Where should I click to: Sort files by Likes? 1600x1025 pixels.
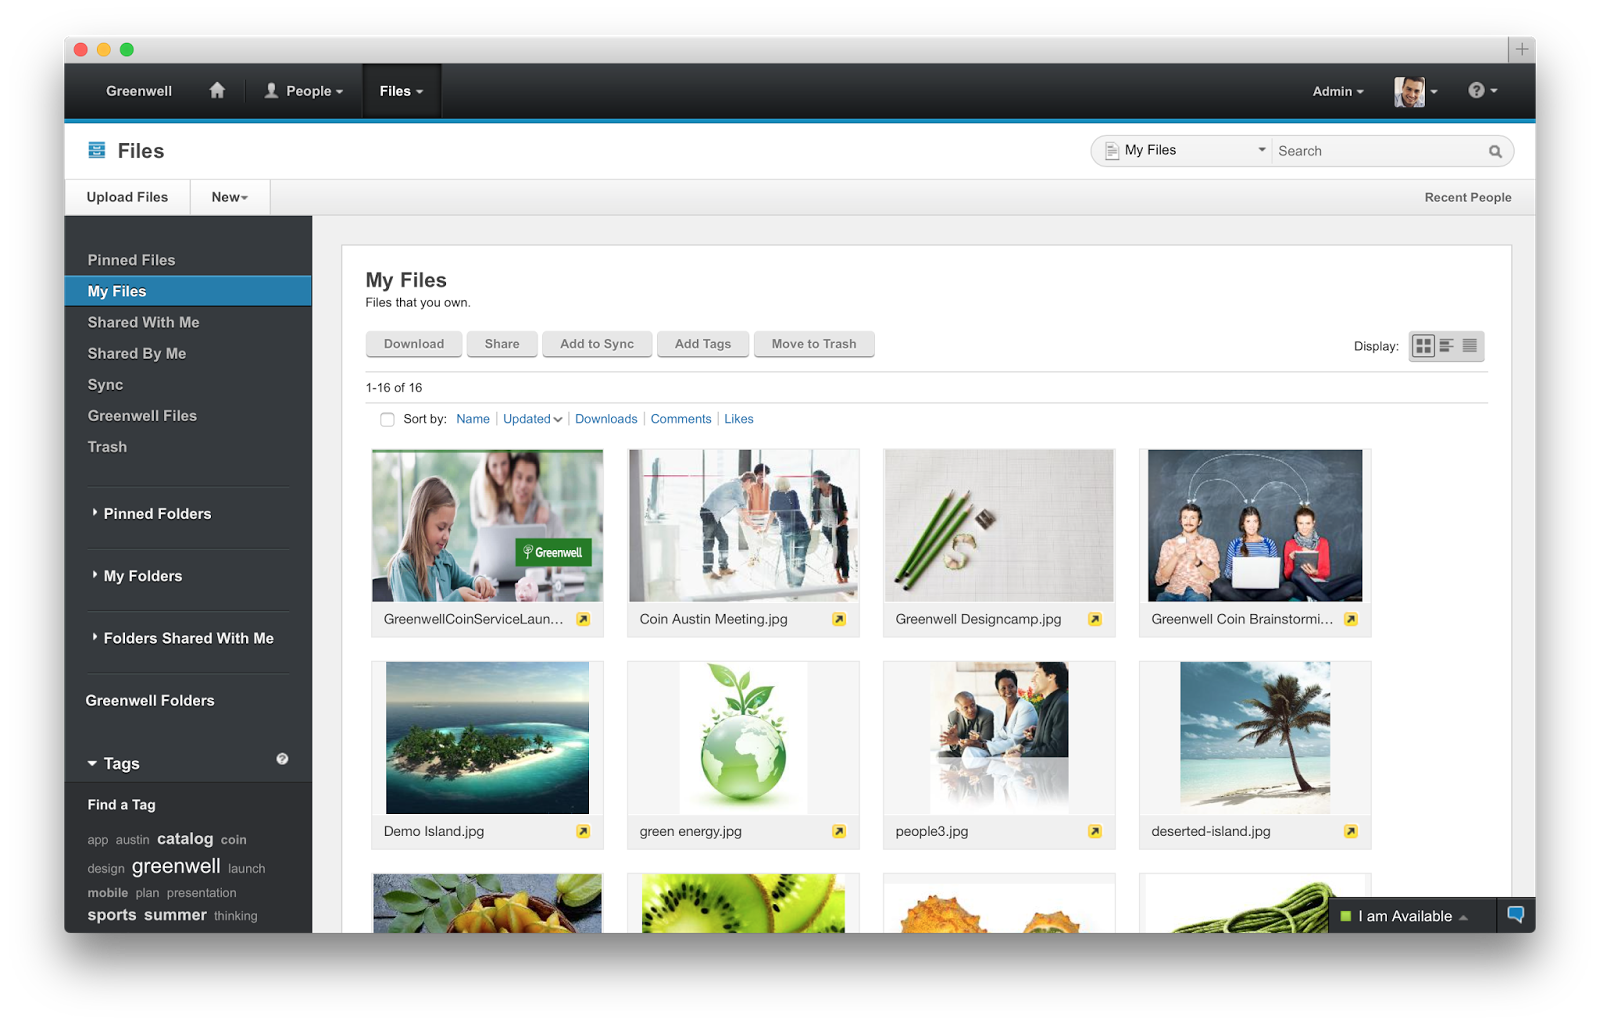pos(739,419)
